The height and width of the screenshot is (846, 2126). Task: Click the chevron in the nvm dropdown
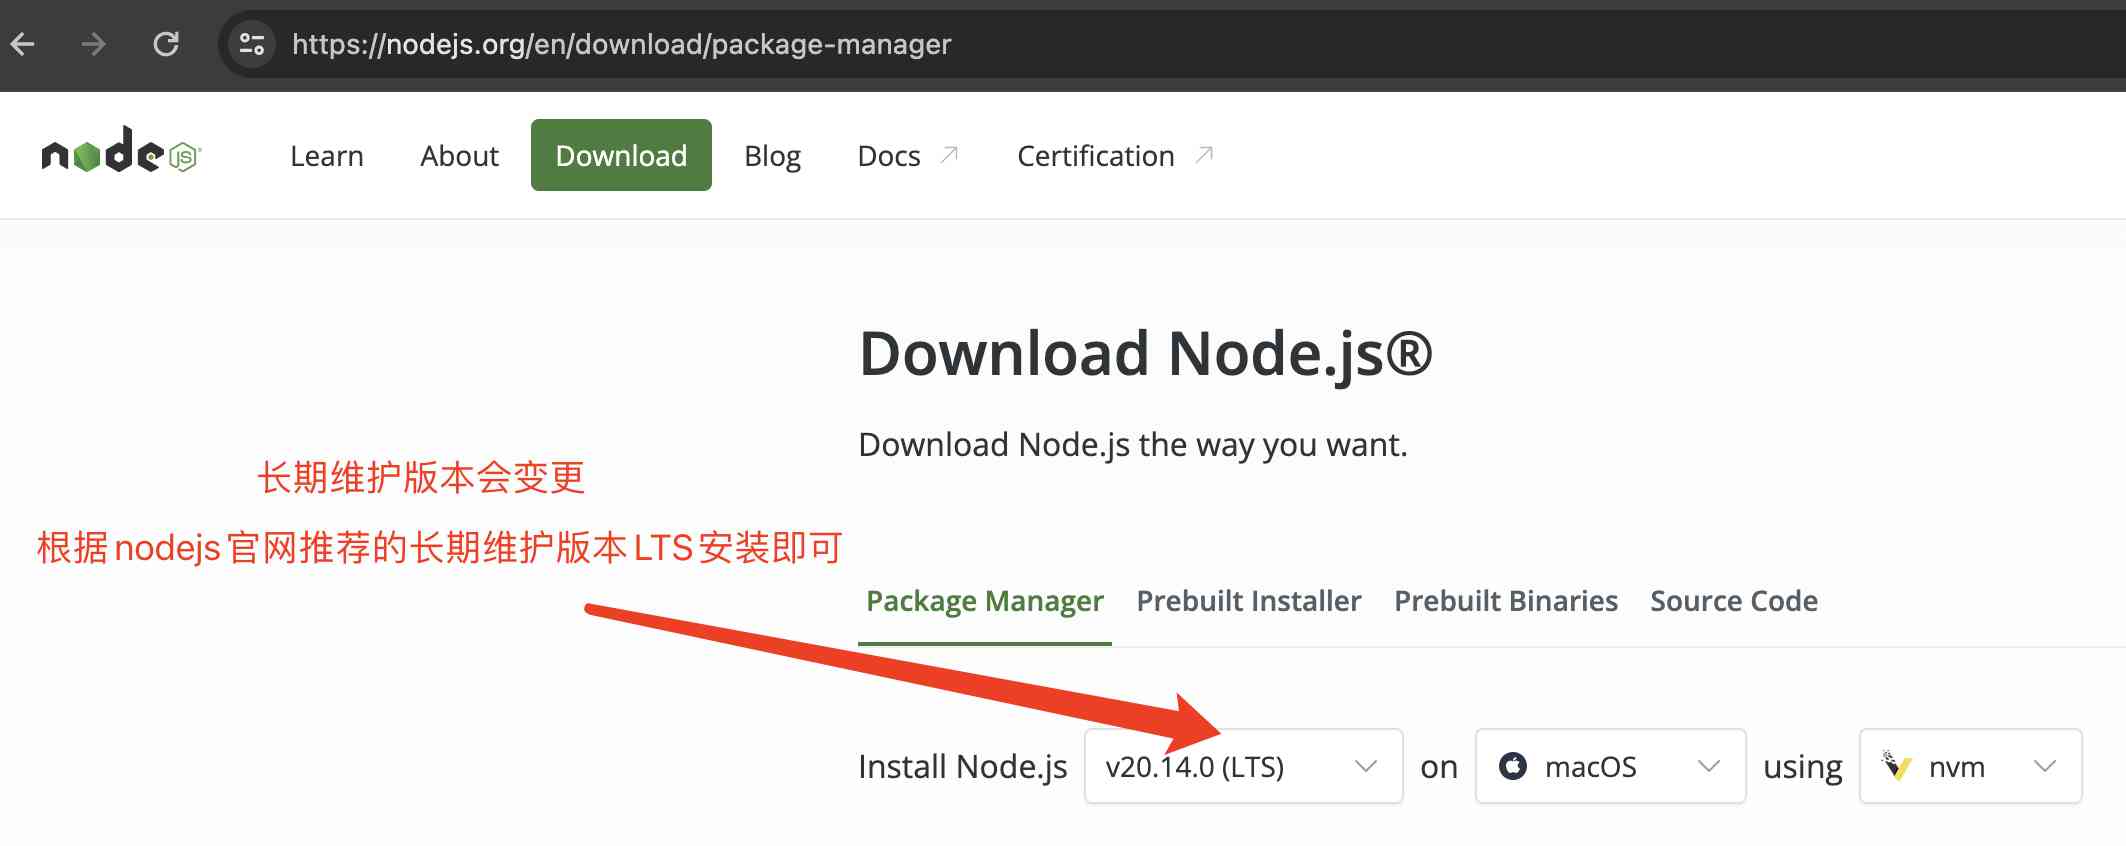[2045, 766]
